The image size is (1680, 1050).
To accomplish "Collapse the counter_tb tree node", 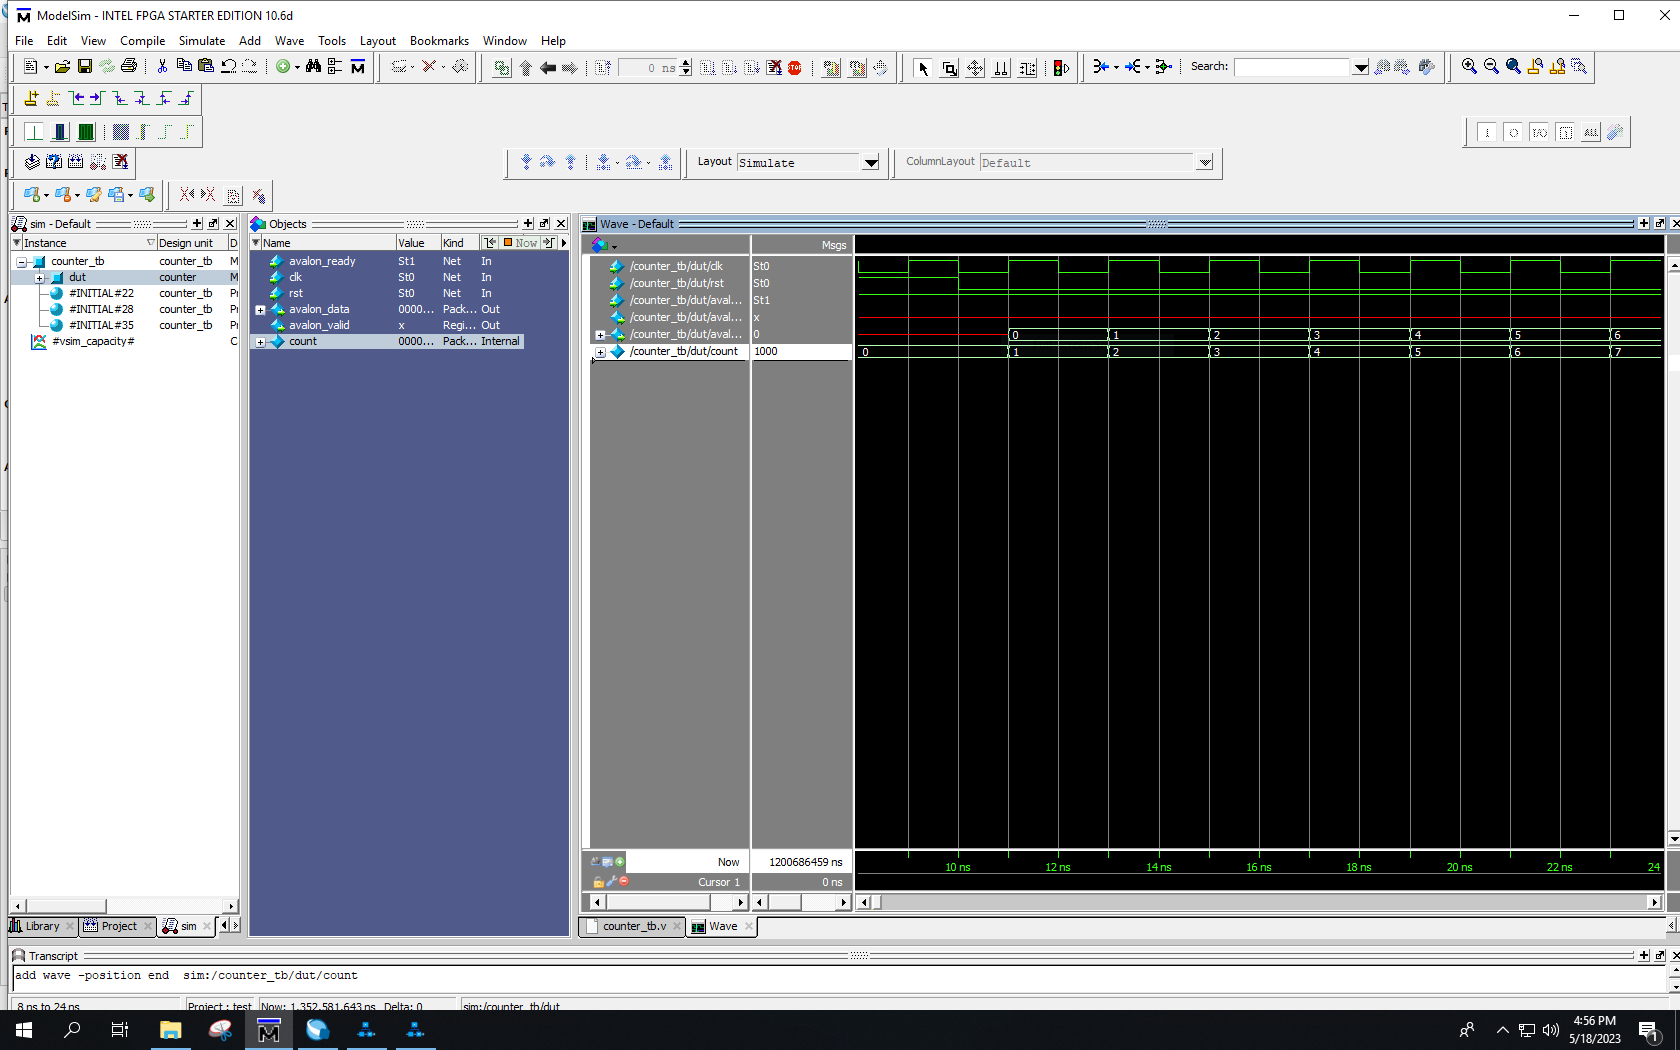I will click(x=22, y=262).
